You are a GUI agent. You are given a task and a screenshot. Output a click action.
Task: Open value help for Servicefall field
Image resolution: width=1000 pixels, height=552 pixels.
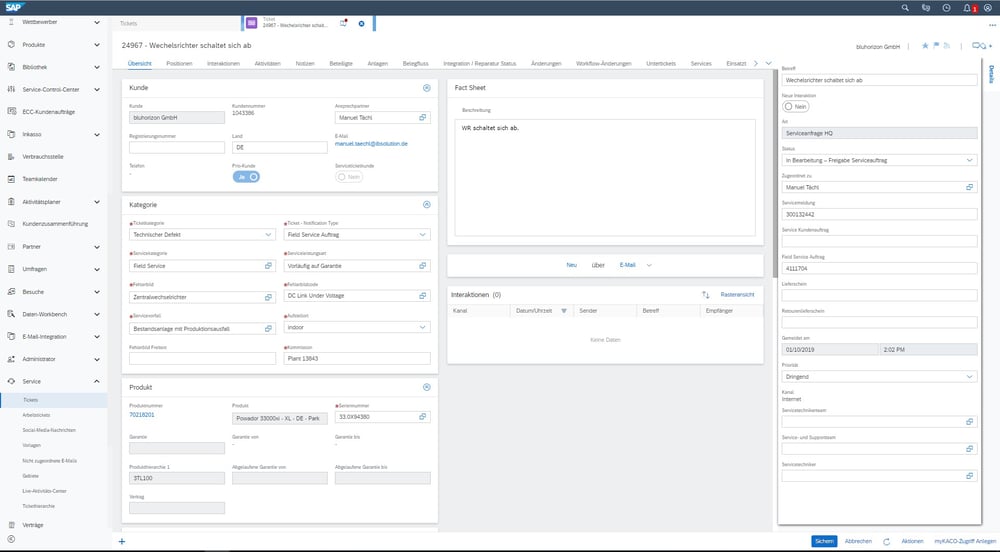point(268,328)
